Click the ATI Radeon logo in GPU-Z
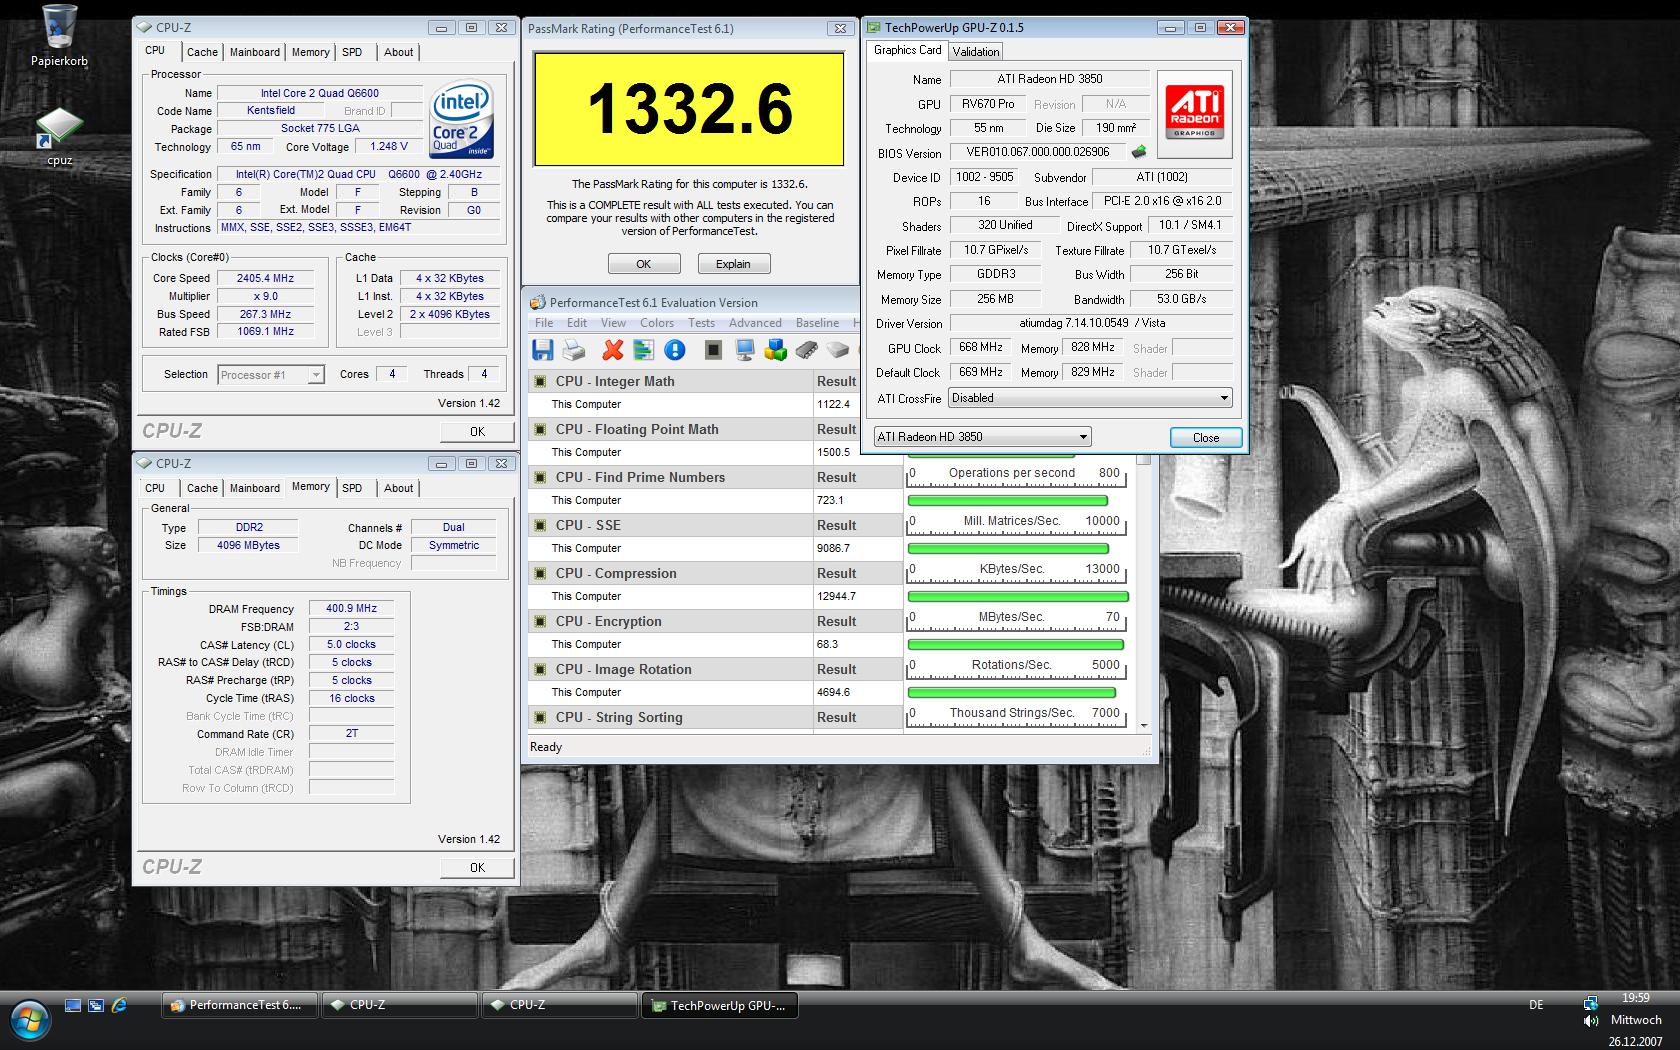 [x=1194, y=112]
